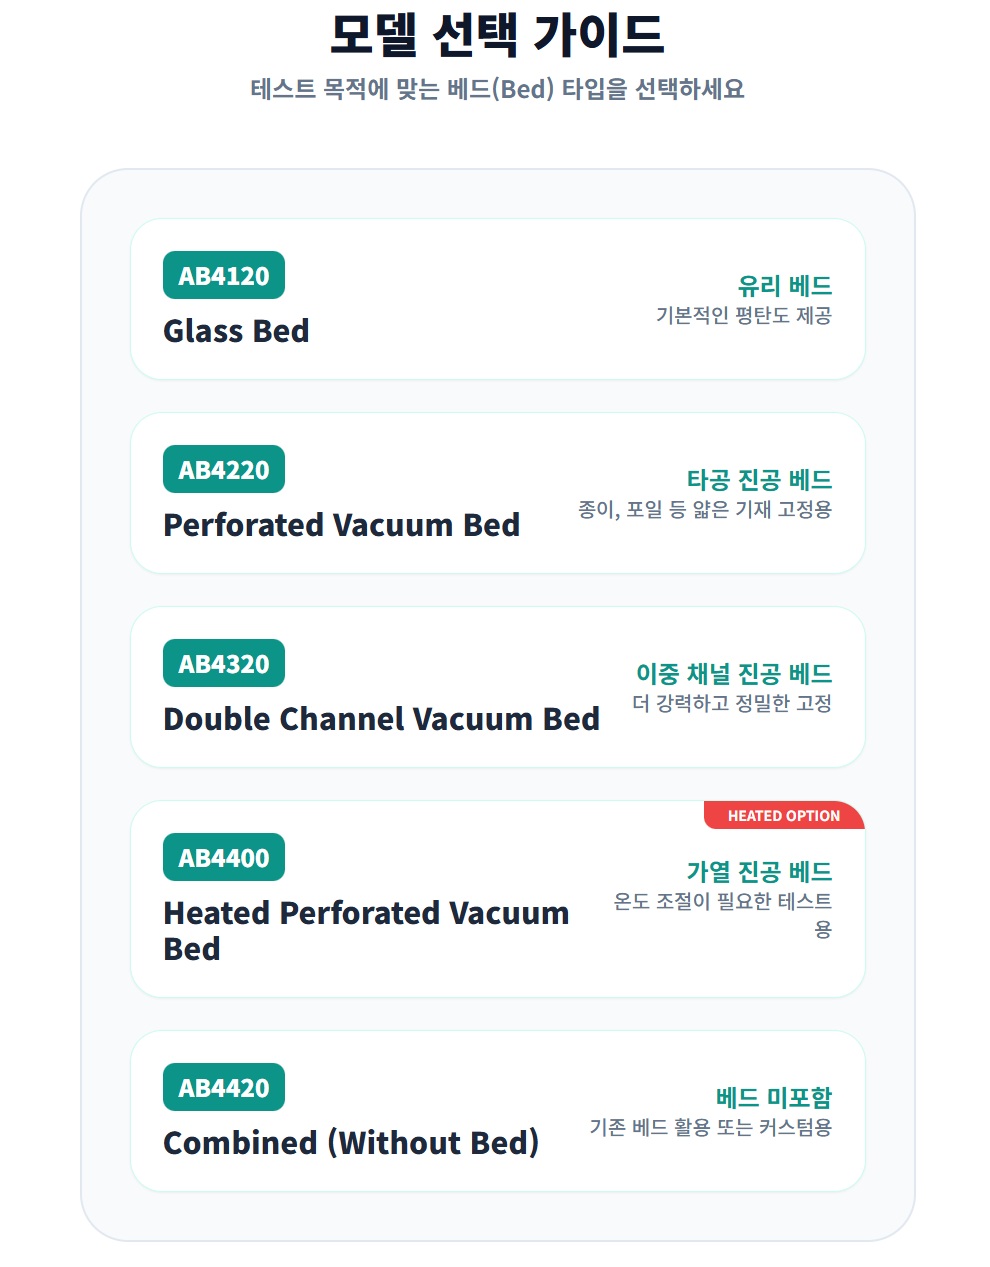This screenshot has width=990, height=1267.
Task: Open the Perforated Vacuum Bed title
Action: pyautogui.click(x=341, y=525)
